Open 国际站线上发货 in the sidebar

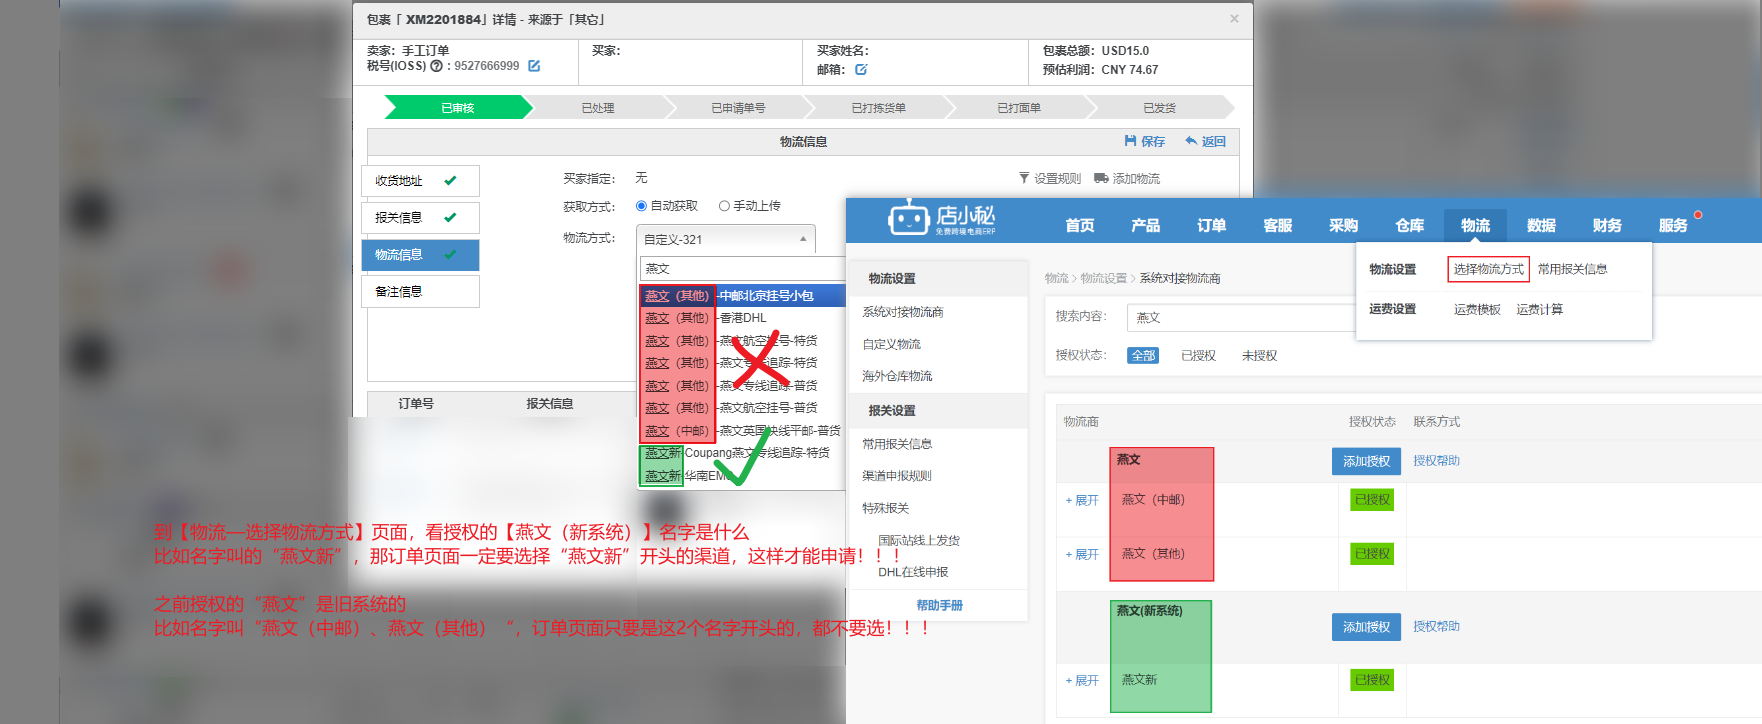919,540
